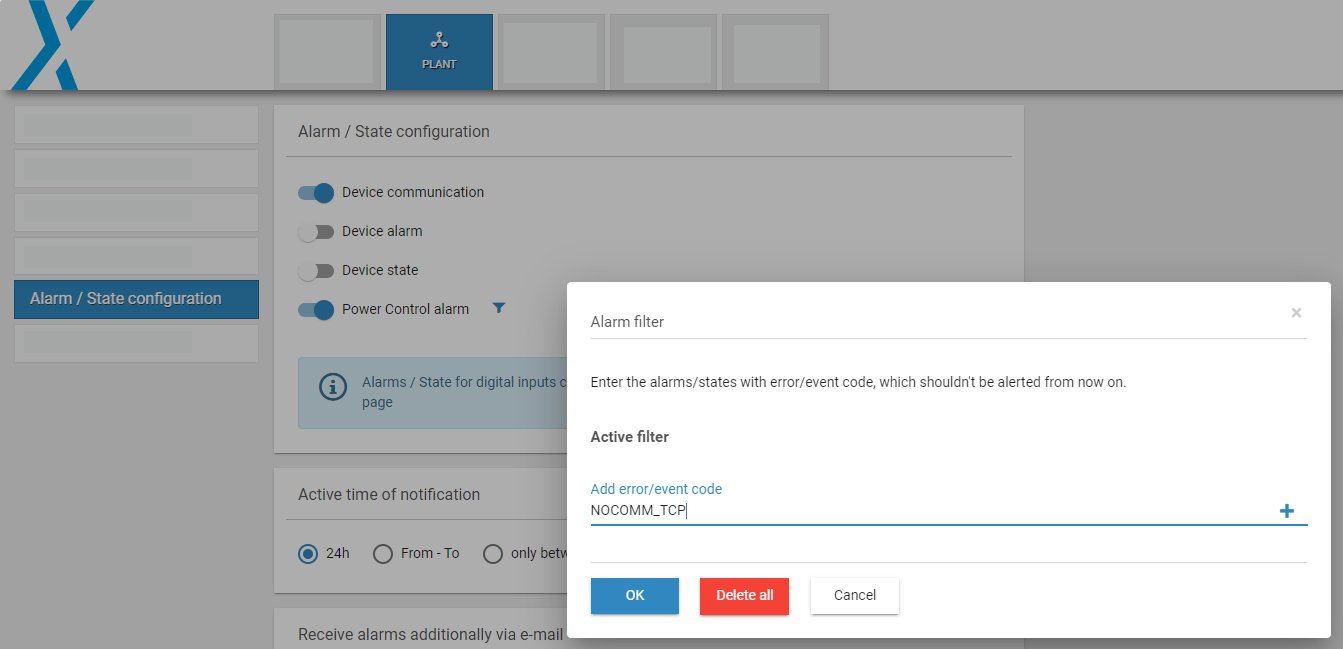Image resolution: width=1343 pixels, height=649 pixels.
Task: Select the 24h notification radio button
Action: tap(308, 553)
